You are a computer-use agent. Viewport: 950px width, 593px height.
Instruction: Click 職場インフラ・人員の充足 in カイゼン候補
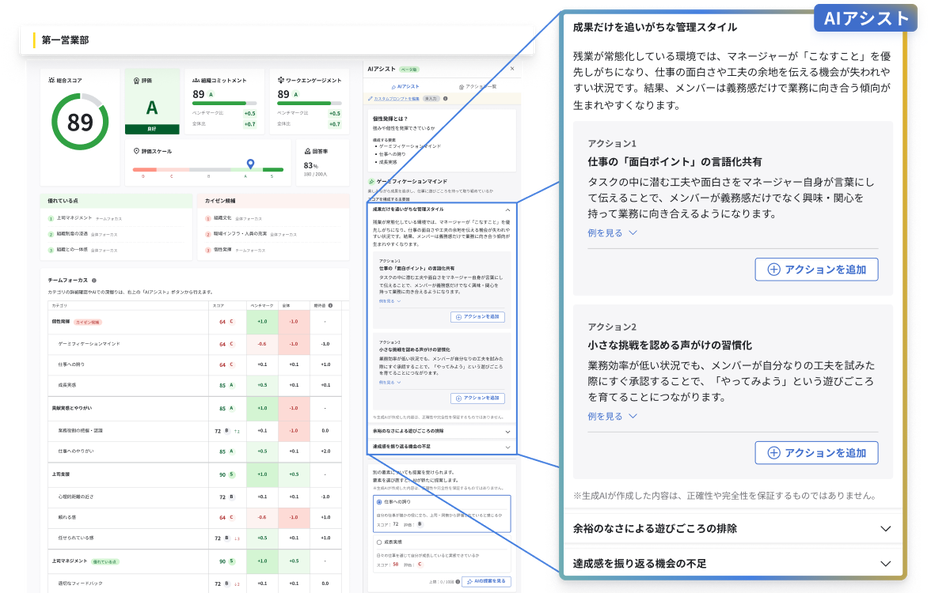pyautogui.click(x=240, y=234)
